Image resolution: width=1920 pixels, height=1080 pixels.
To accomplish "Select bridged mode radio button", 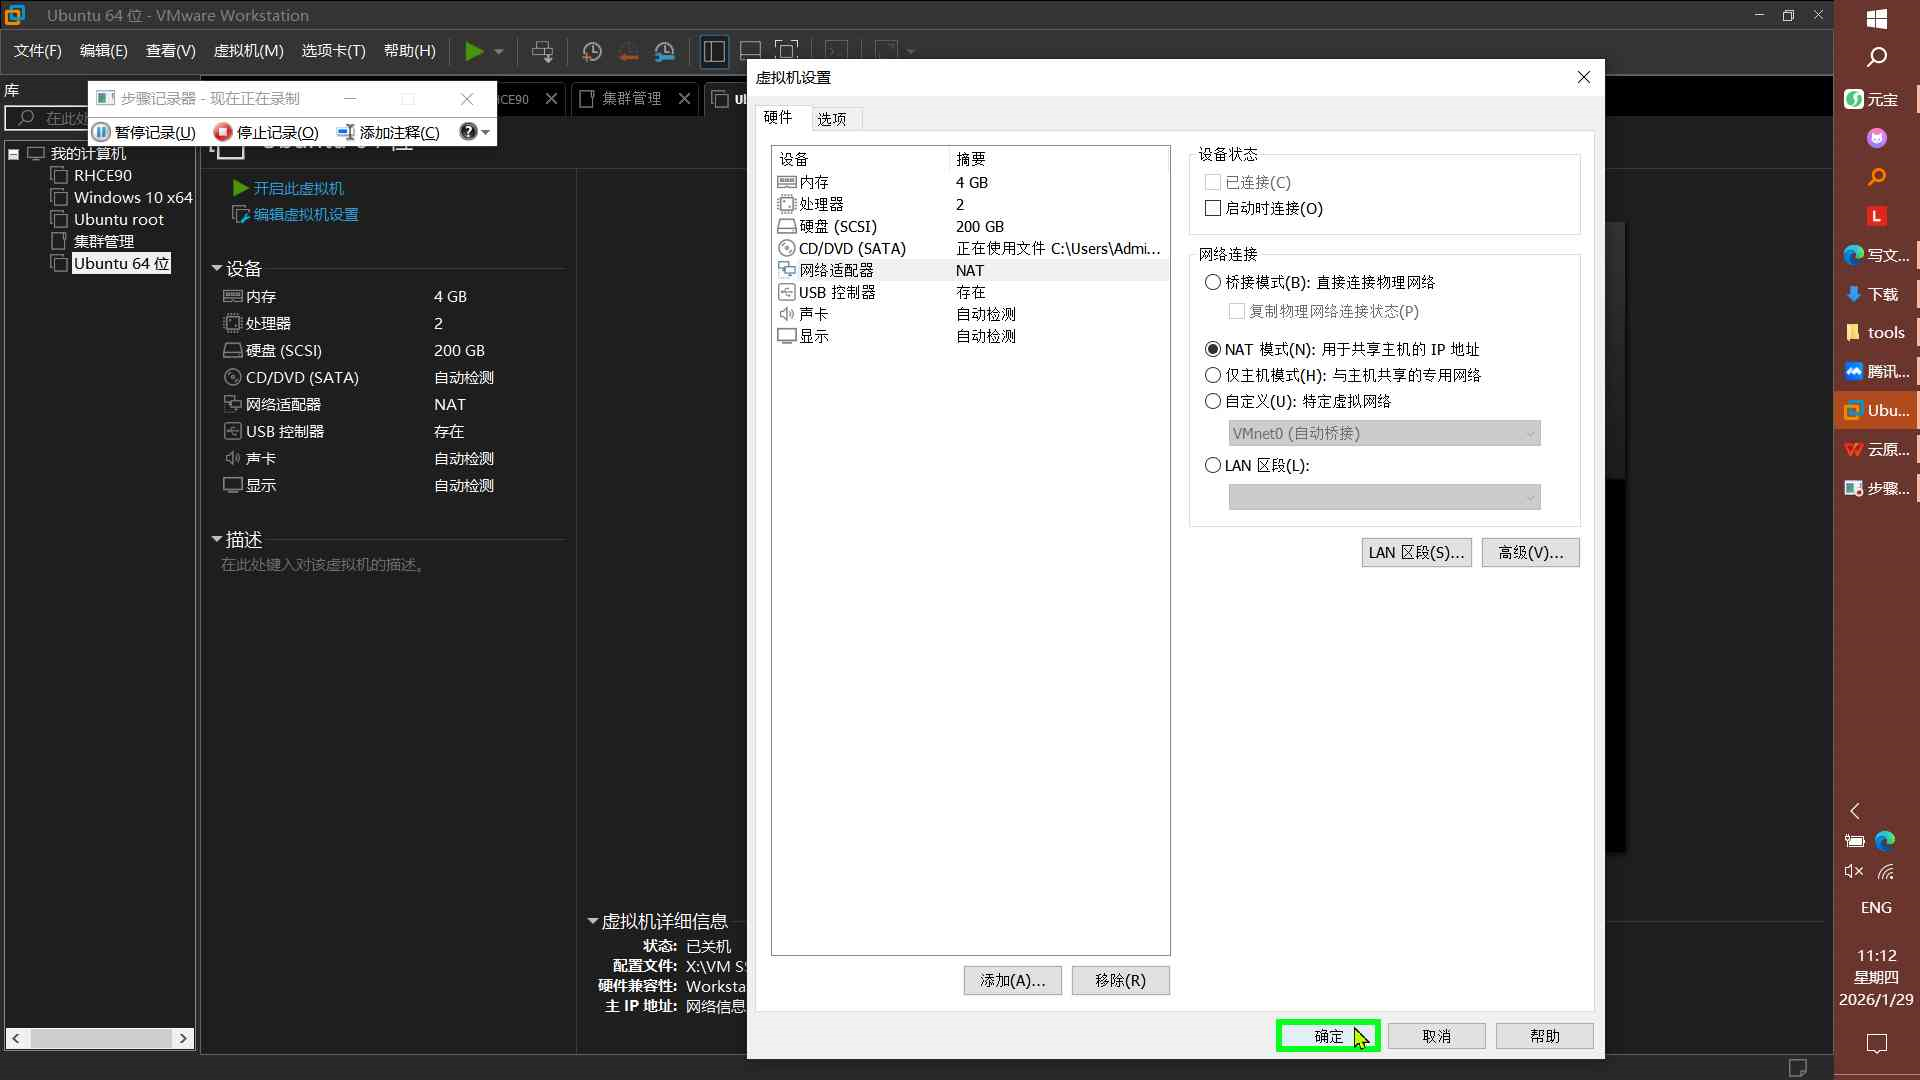I will tap(1213, 282).
